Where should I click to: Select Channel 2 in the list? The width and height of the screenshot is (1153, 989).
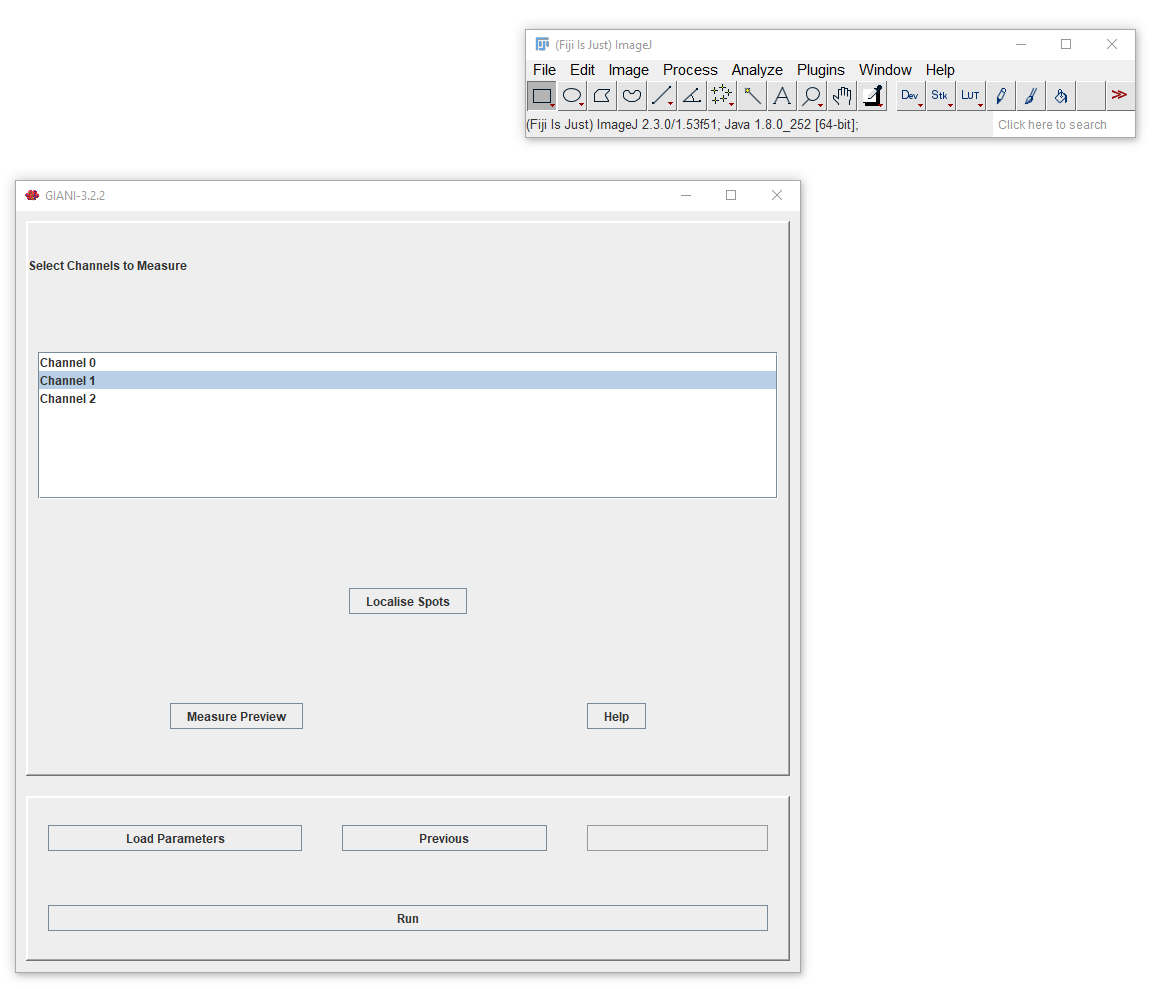[407, 399]
